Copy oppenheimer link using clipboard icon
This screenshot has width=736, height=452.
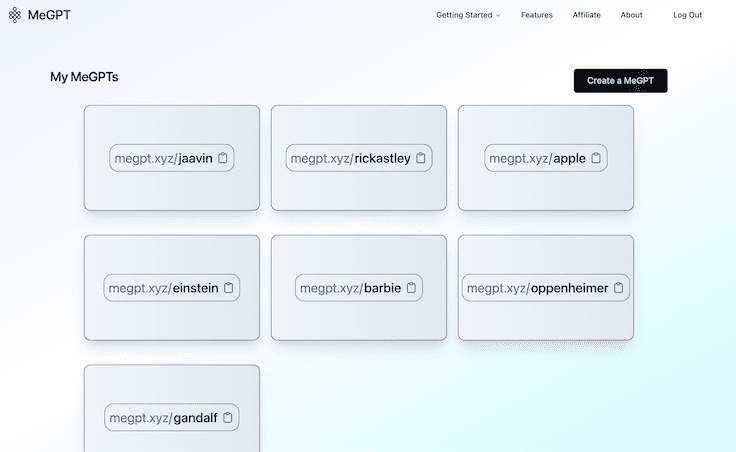point(618,288)
